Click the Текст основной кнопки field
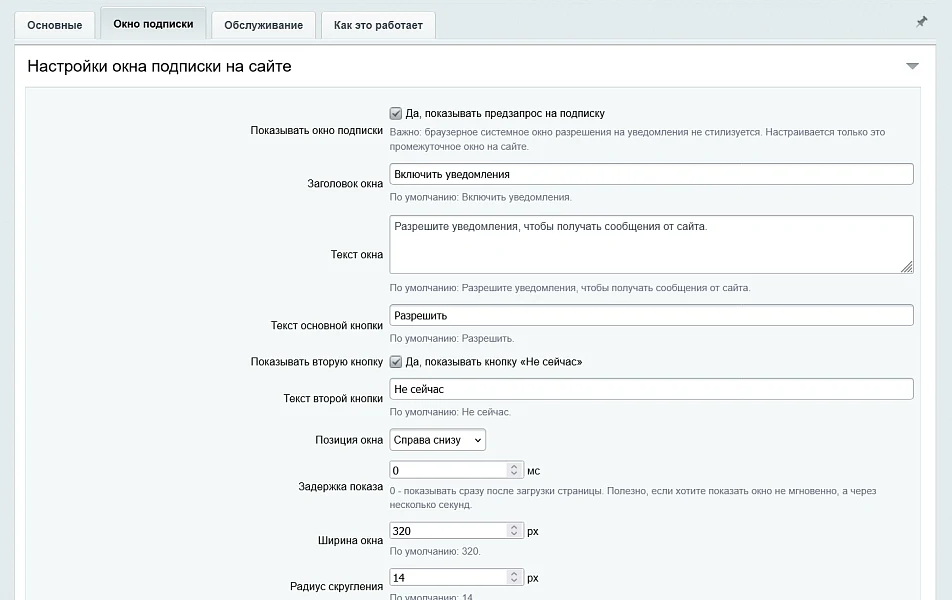The image size is (952, 600). 651,315
